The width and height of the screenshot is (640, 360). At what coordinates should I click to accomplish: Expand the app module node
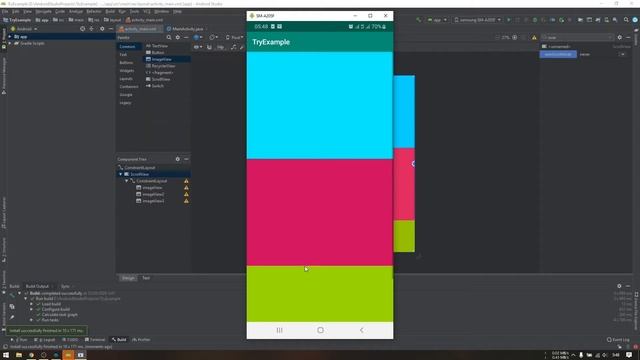pyautogui.click(x=10, y=37)
